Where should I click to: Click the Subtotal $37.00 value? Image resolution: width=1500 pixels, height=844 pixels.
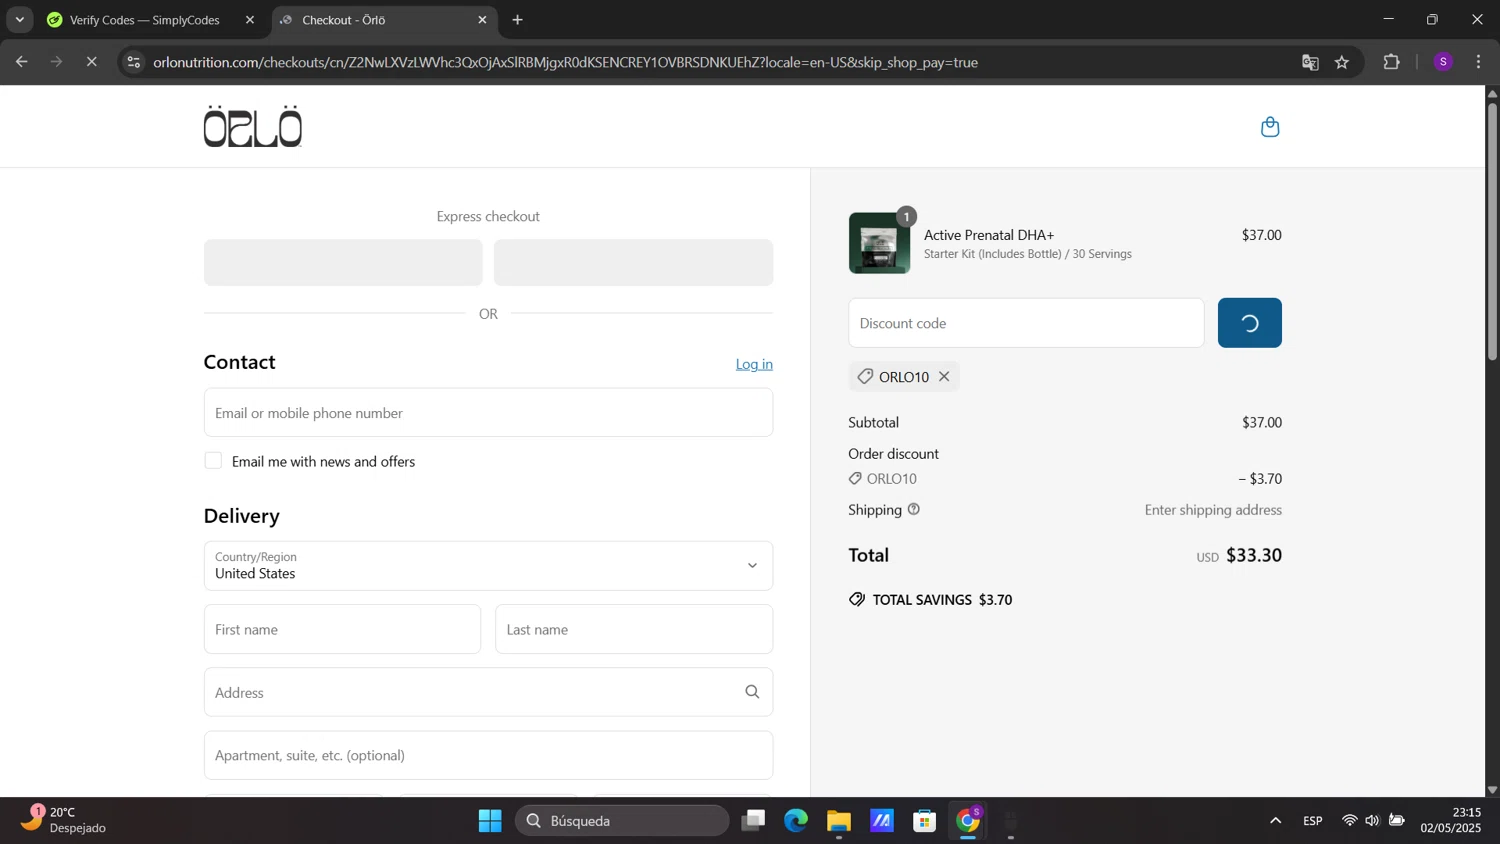point(1262,423)
